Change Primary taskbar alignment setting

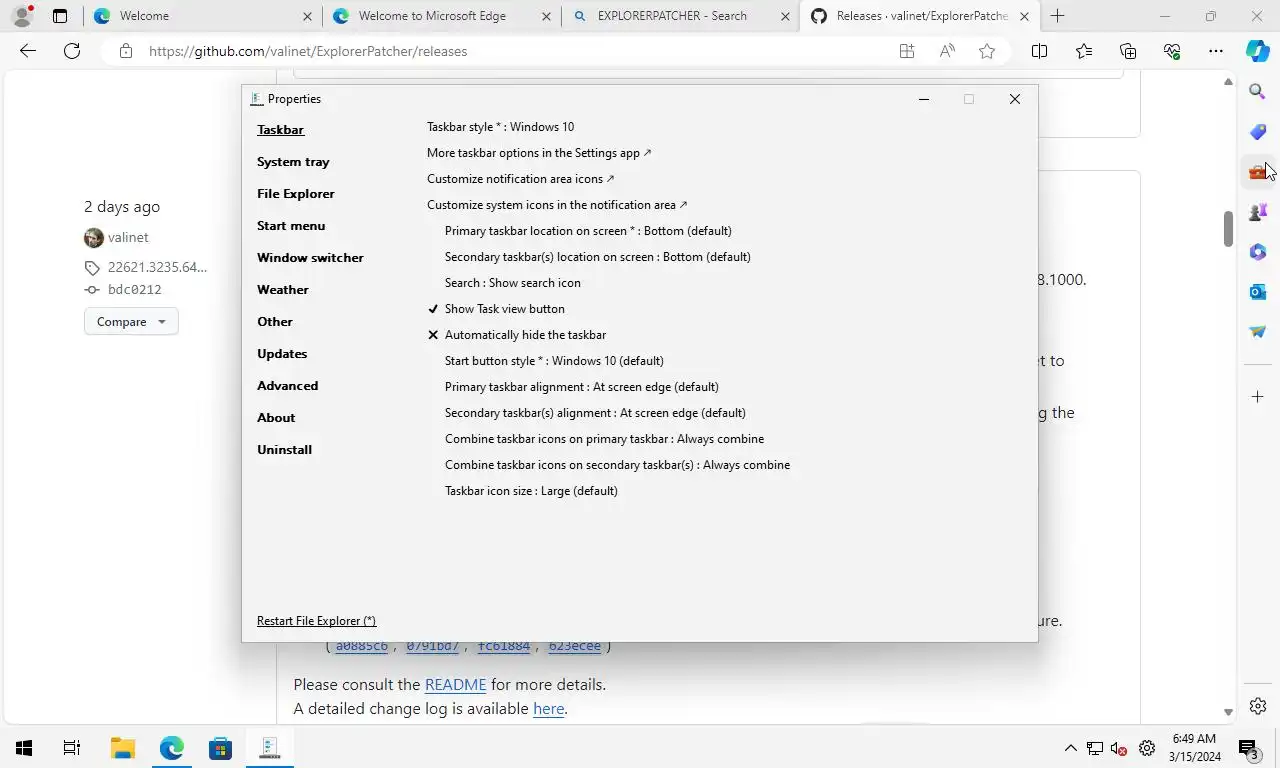coord(582,387)
